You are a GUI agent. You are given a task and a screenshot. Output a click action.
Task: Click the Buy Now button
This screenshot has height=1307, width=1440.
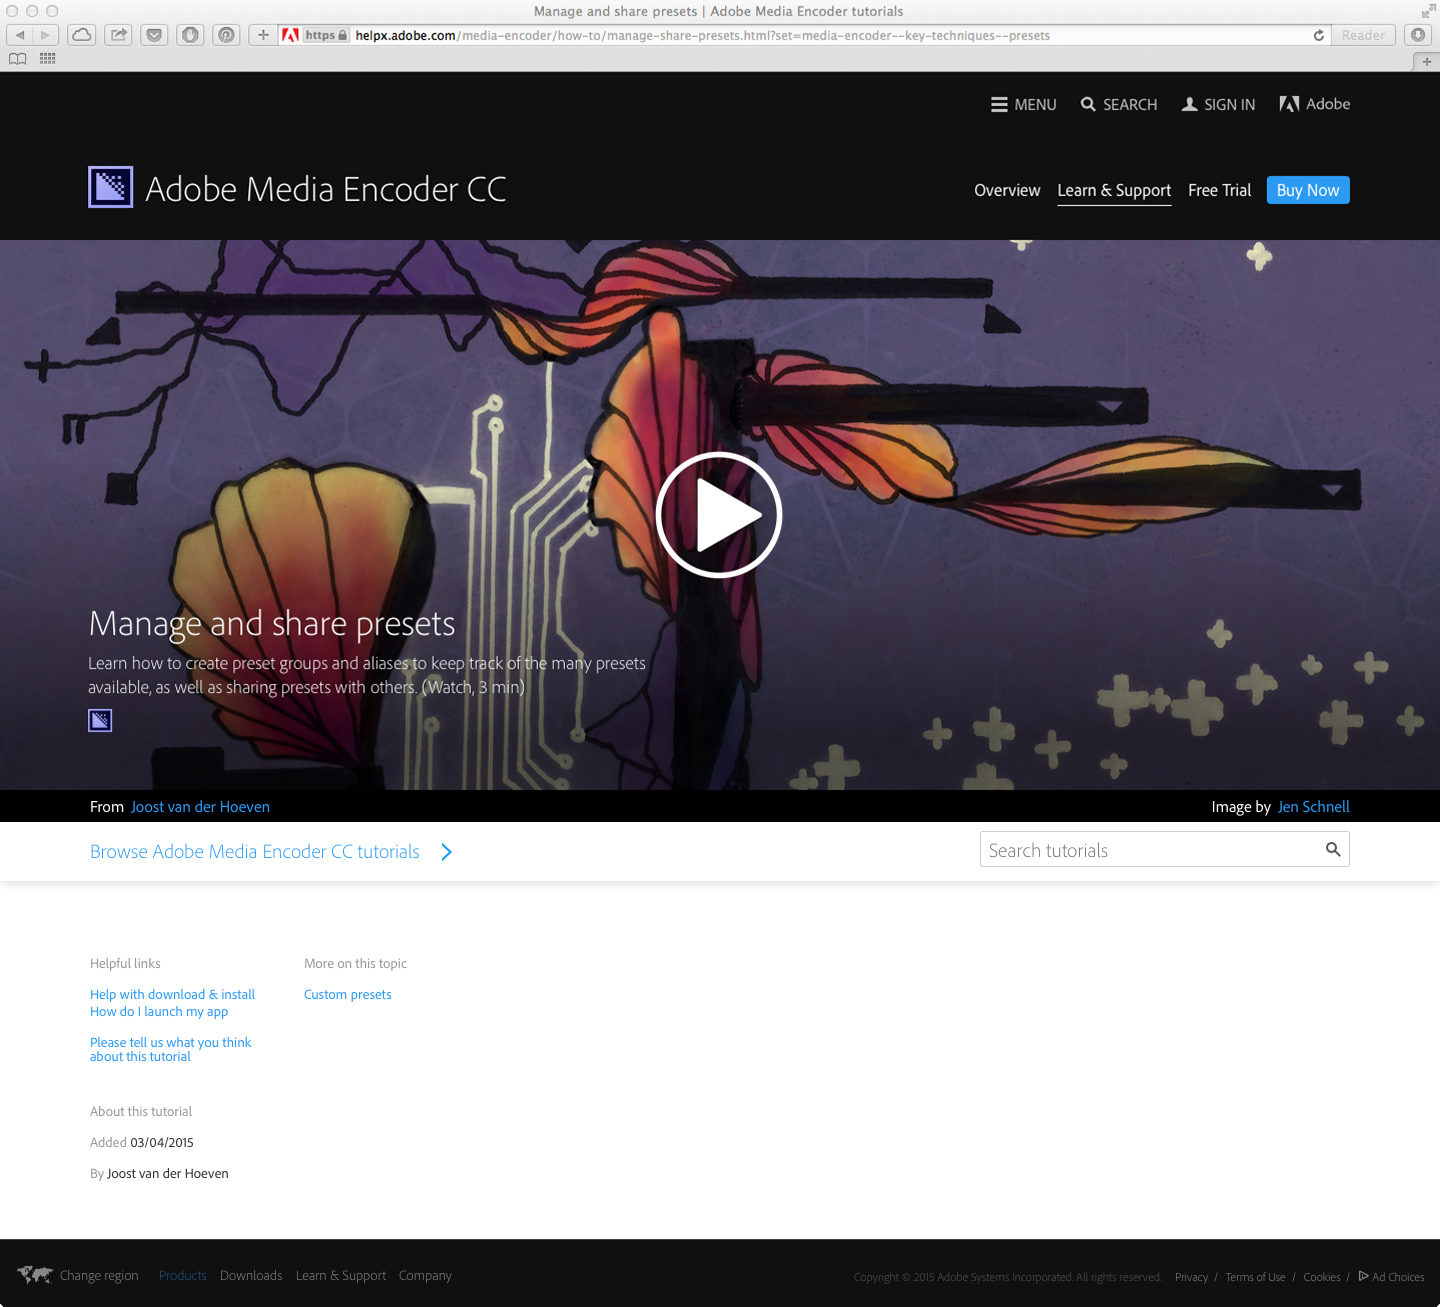point(1308,190)
